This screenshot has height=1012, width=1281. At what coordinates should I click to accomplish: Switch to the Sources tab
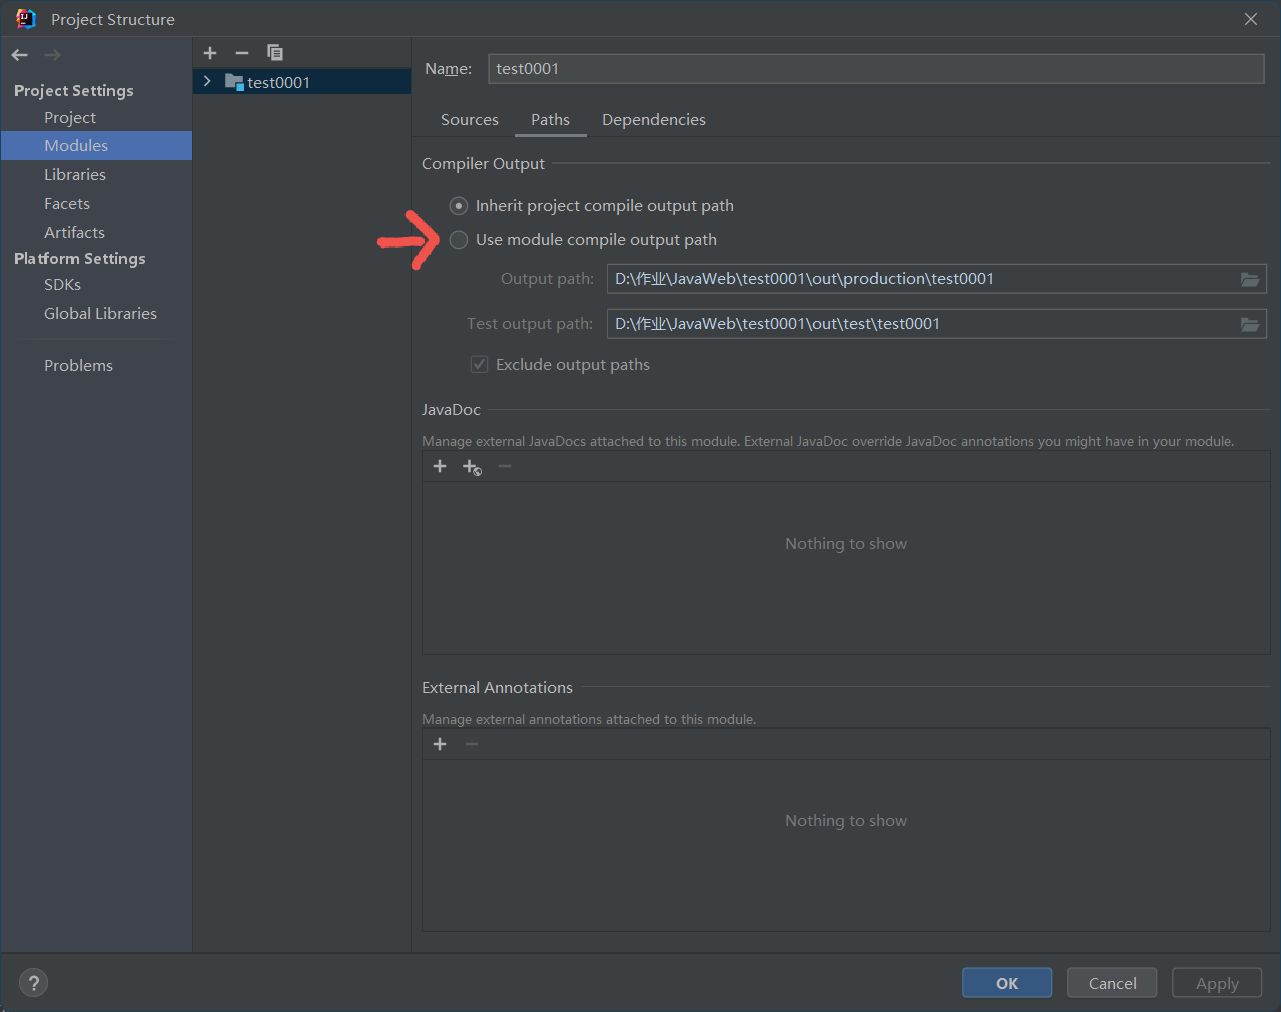click(x=469, y=120)
